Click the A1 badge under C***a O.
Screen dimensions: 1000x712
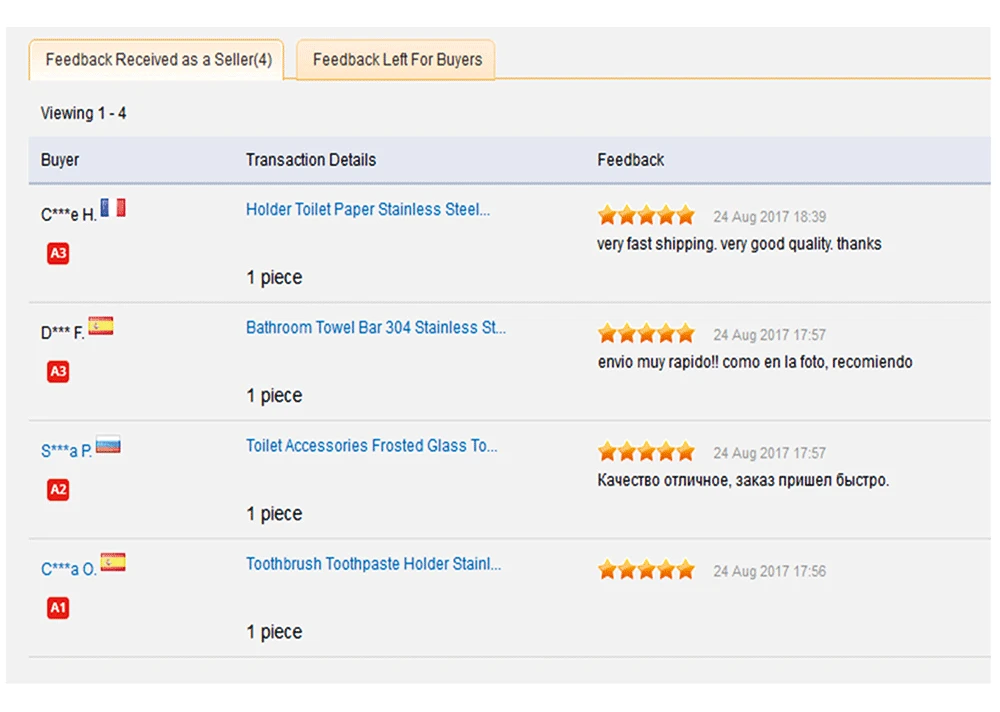[x=58, y=608]
